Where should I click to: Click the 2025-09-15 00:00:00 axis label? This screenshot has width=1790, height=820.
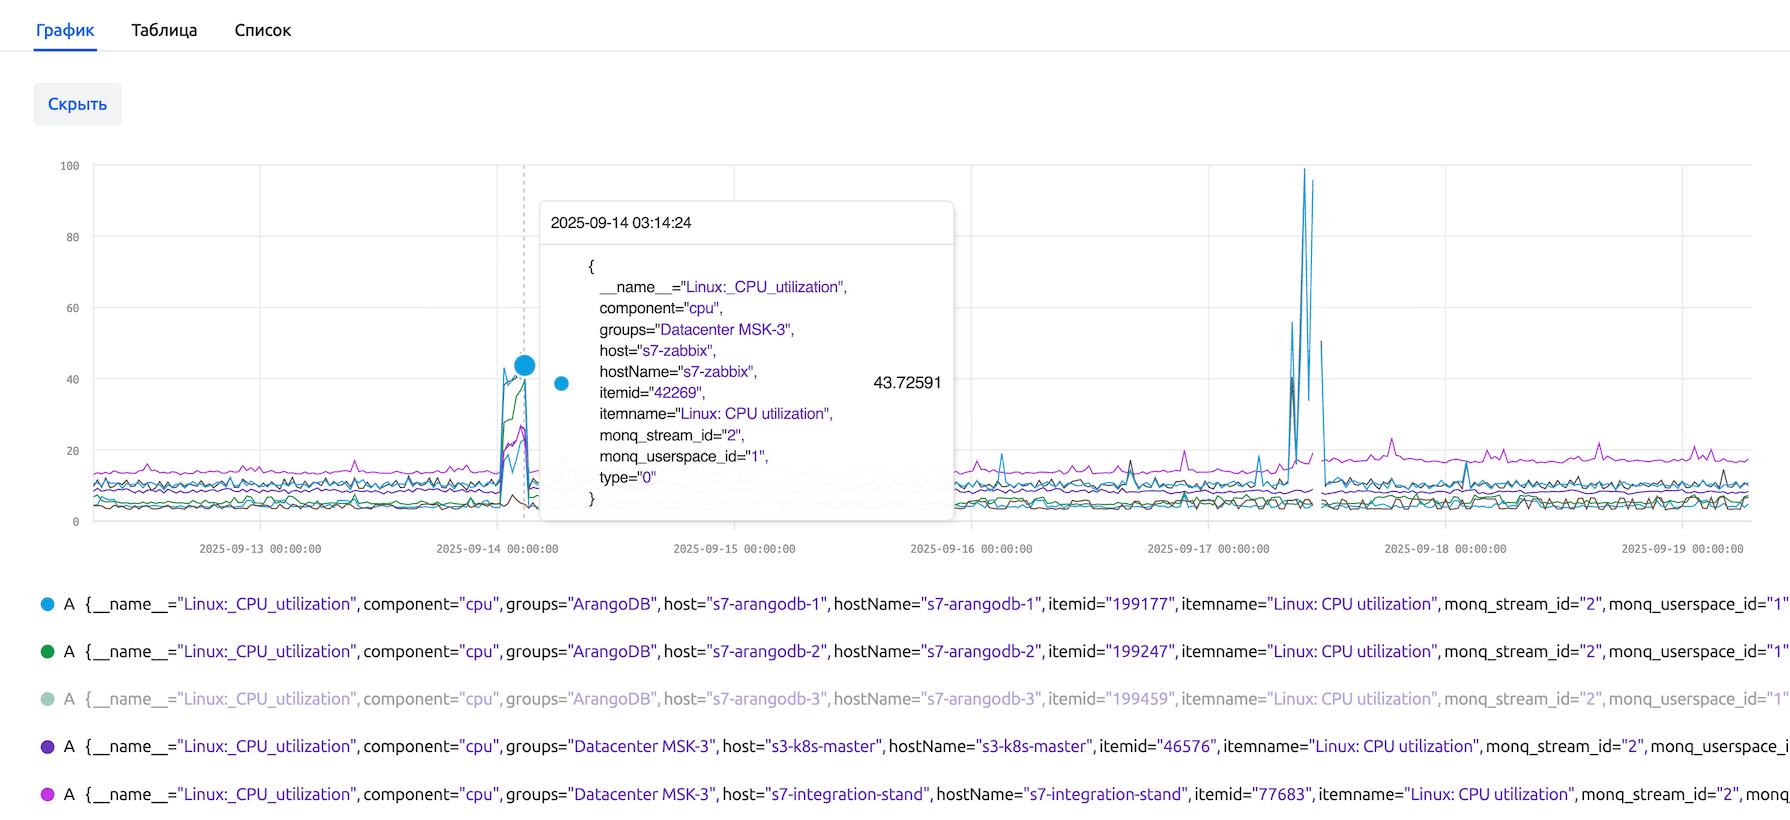pyautogui.click(x=734, y=549)
